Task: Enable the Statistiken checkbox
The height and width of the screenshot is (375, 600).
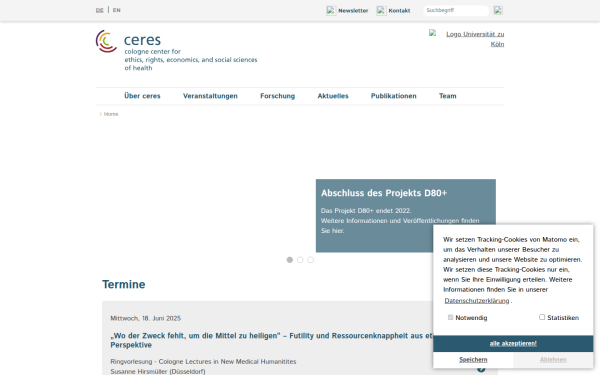Action: coord(542,317)
